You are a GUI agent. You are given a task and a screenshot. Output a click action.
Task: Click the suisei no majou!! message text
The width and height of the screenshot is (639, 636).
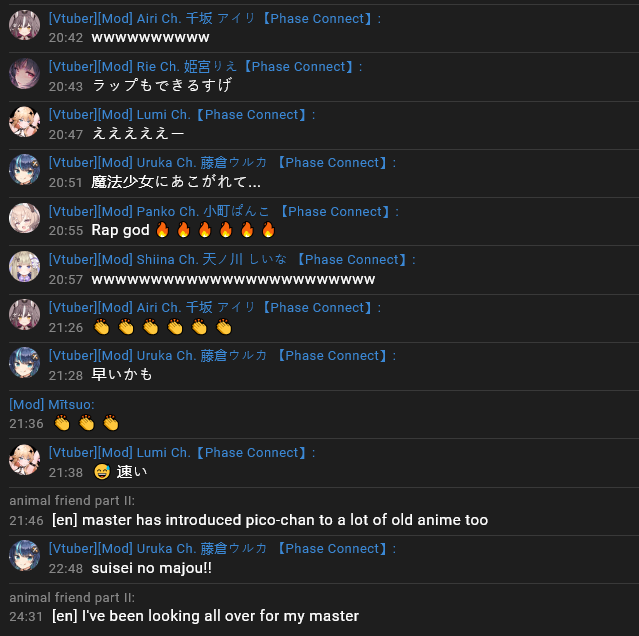point(152,568)
